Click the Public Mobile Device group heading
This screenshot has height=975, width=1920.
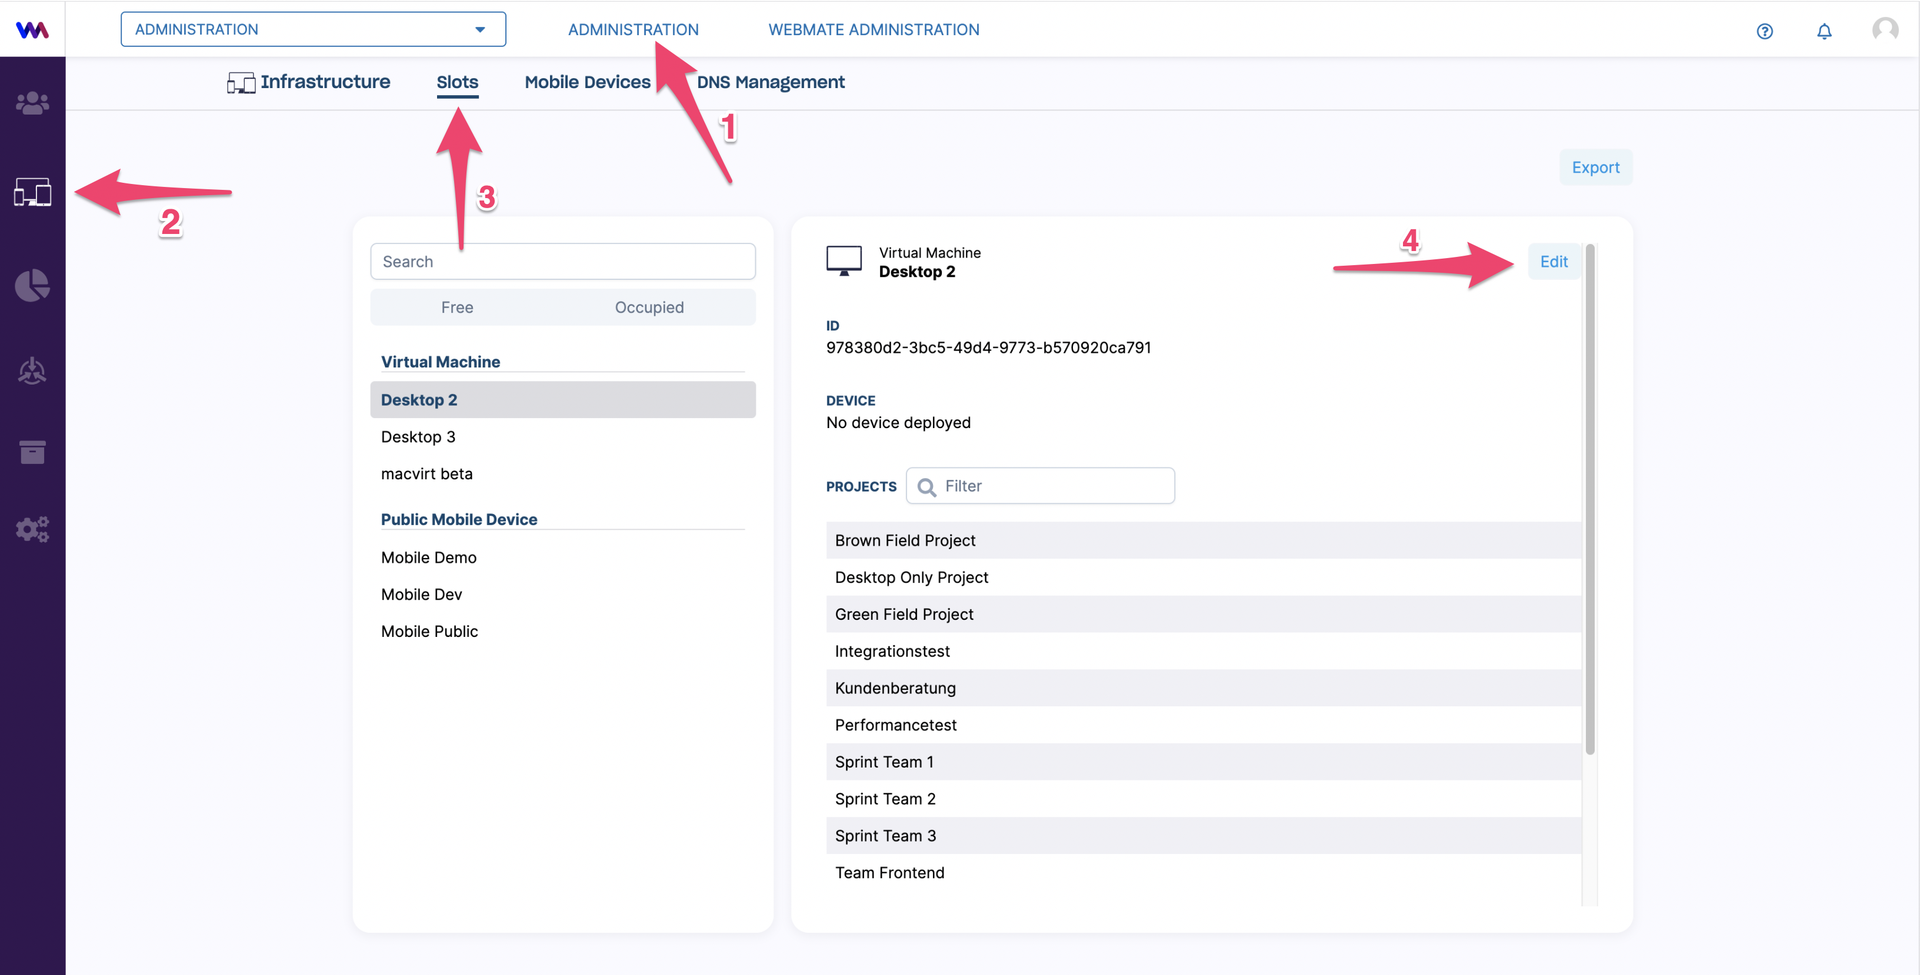[459, 519]
